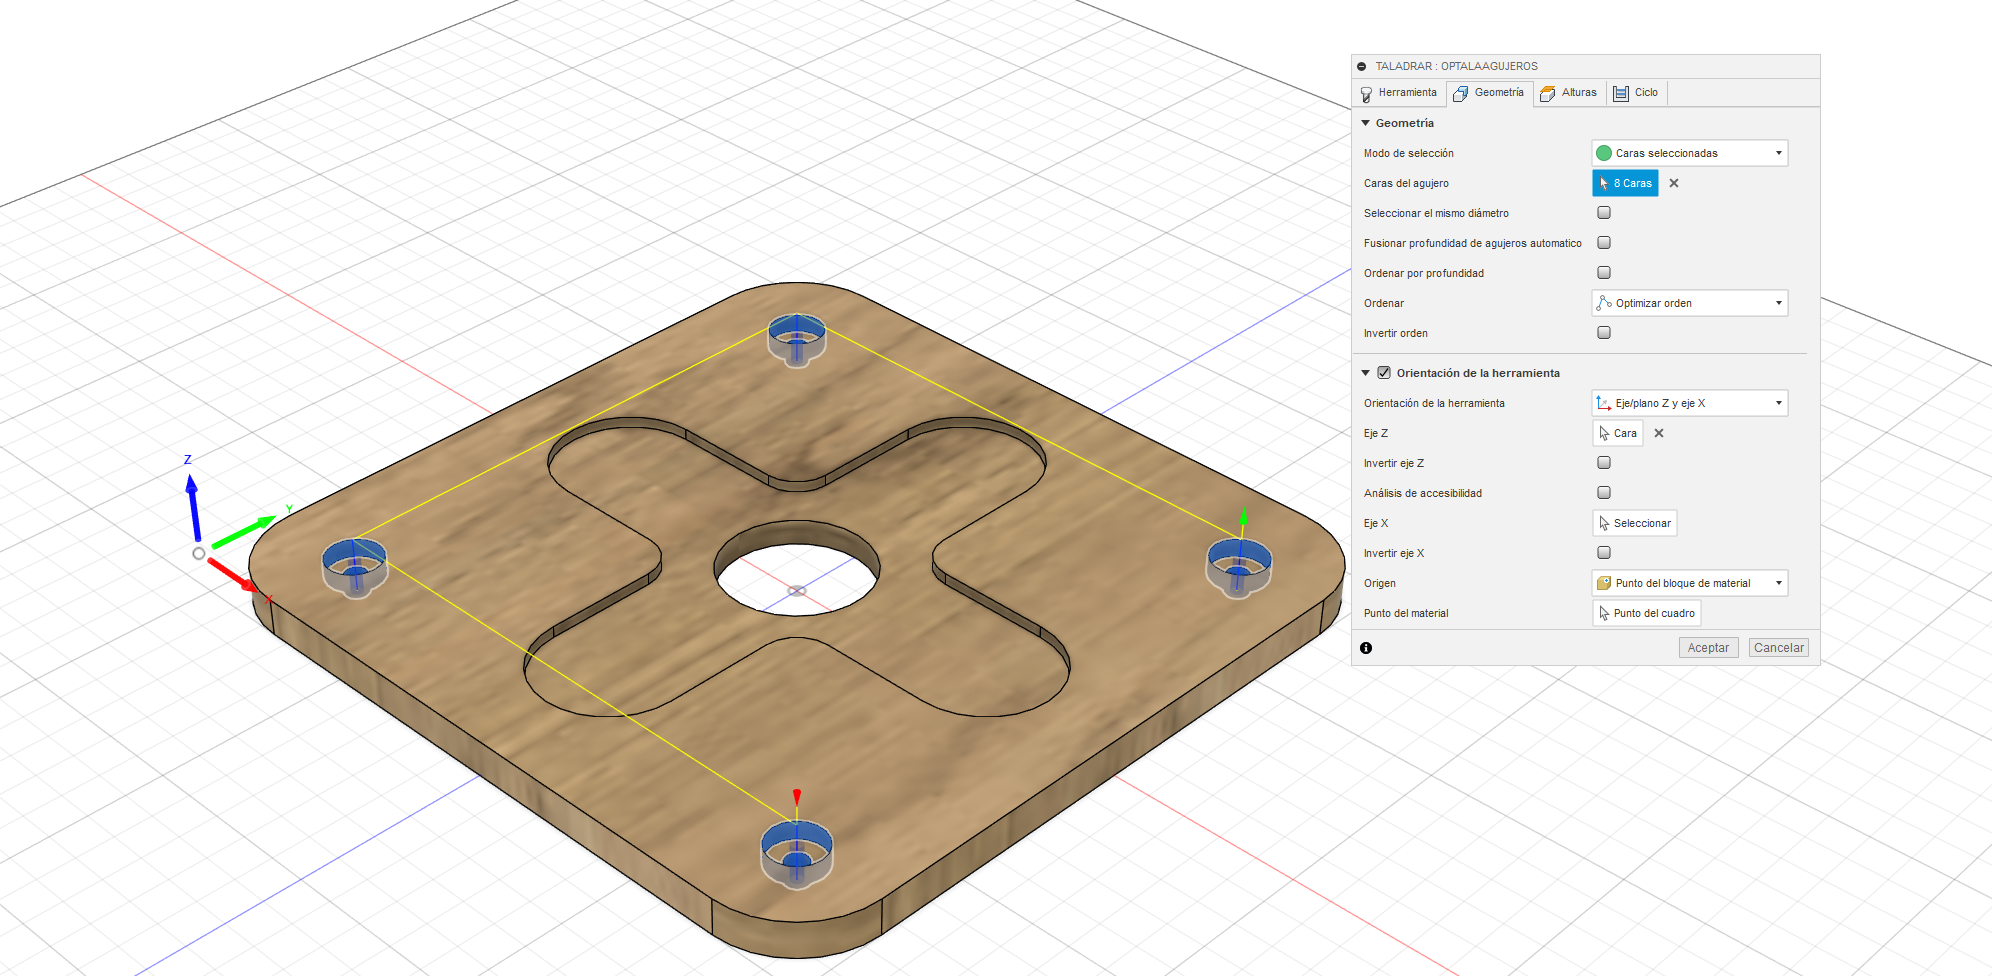Viewport: 1992px width, 976px height.
Task: Click the Alturas tab layers icon
Action: (x=1548, y=94)
